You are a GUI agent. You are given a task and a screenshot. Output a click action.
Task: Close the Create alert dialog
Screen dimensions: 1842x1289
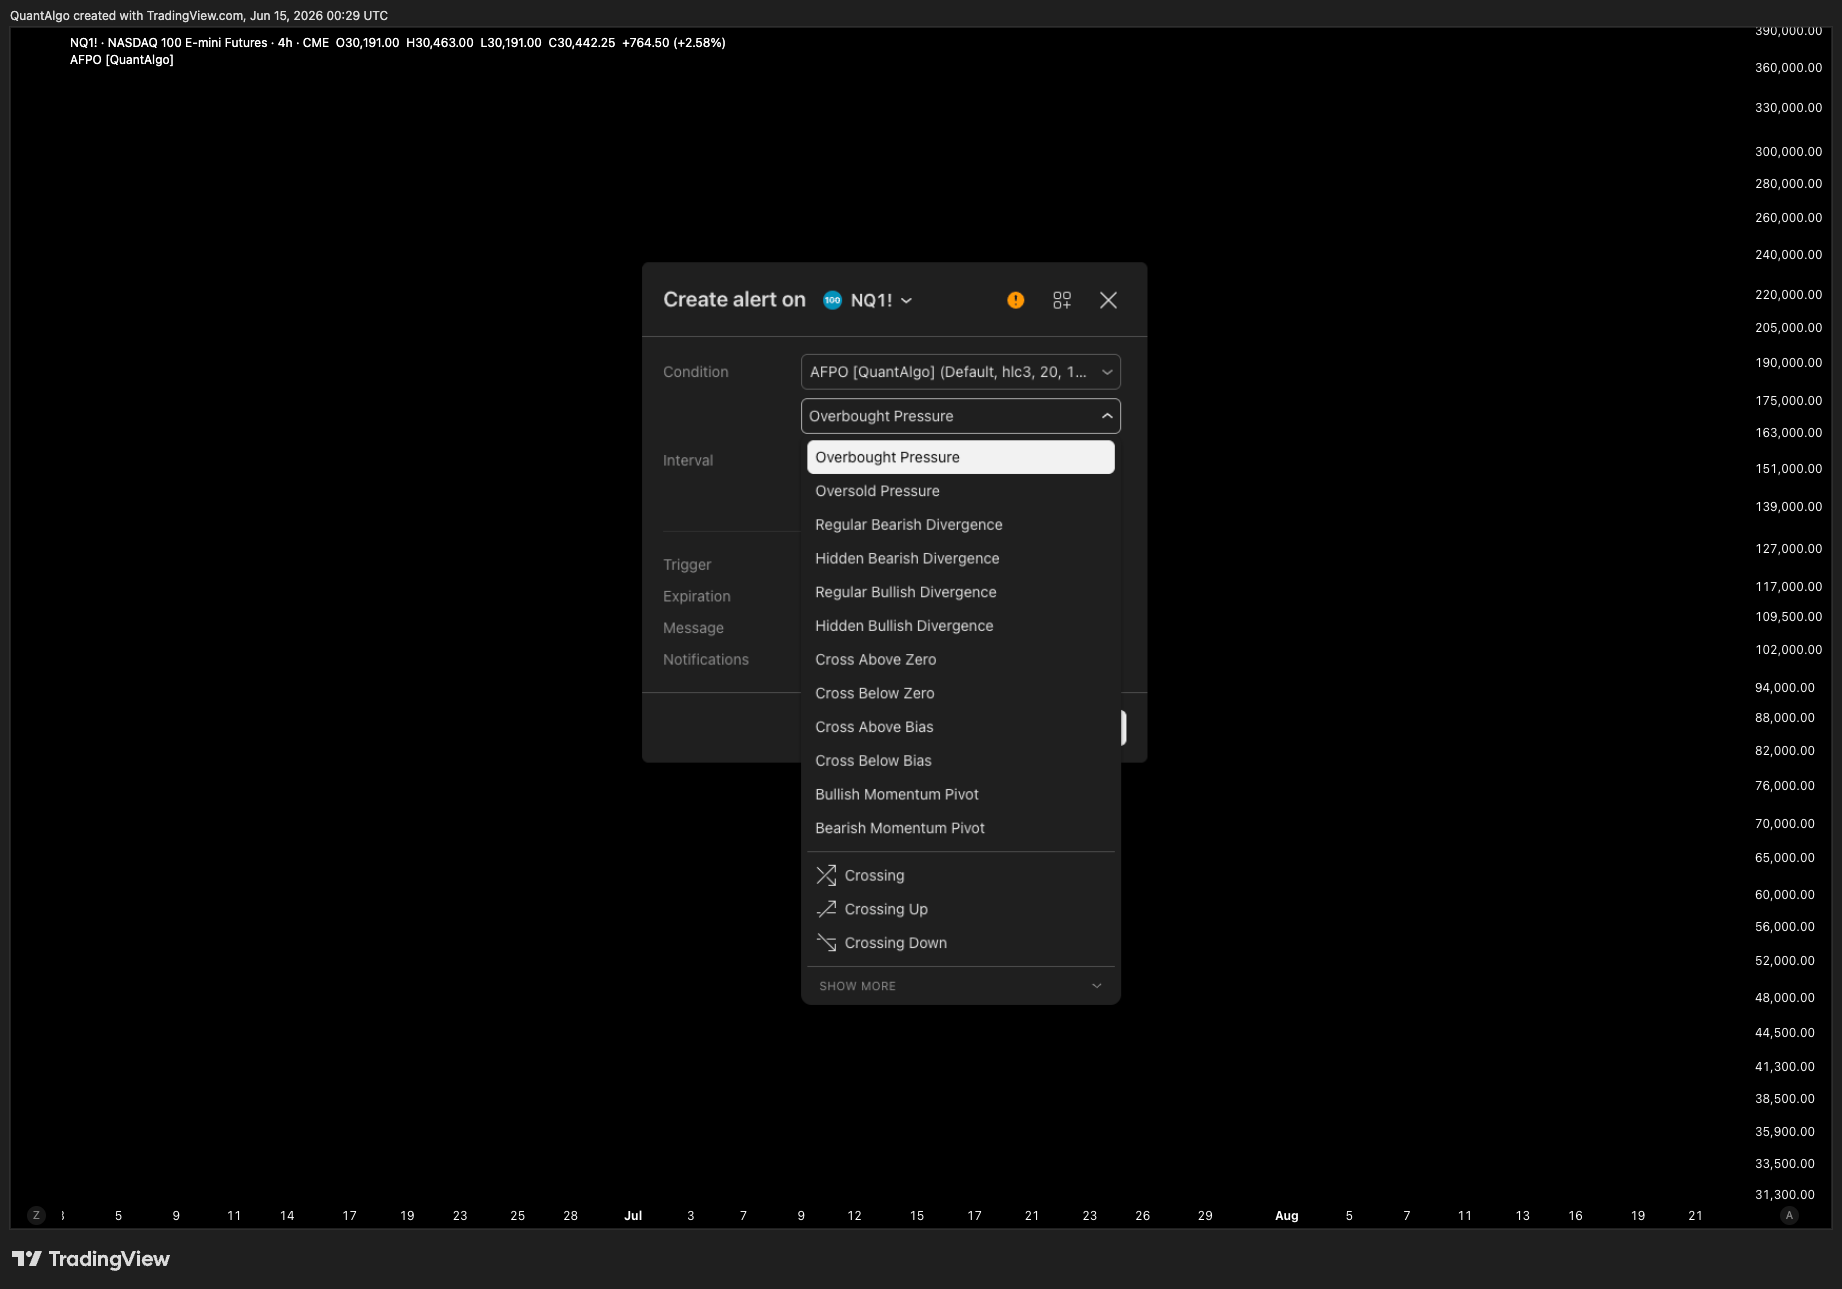click(x=1108, y=300)
